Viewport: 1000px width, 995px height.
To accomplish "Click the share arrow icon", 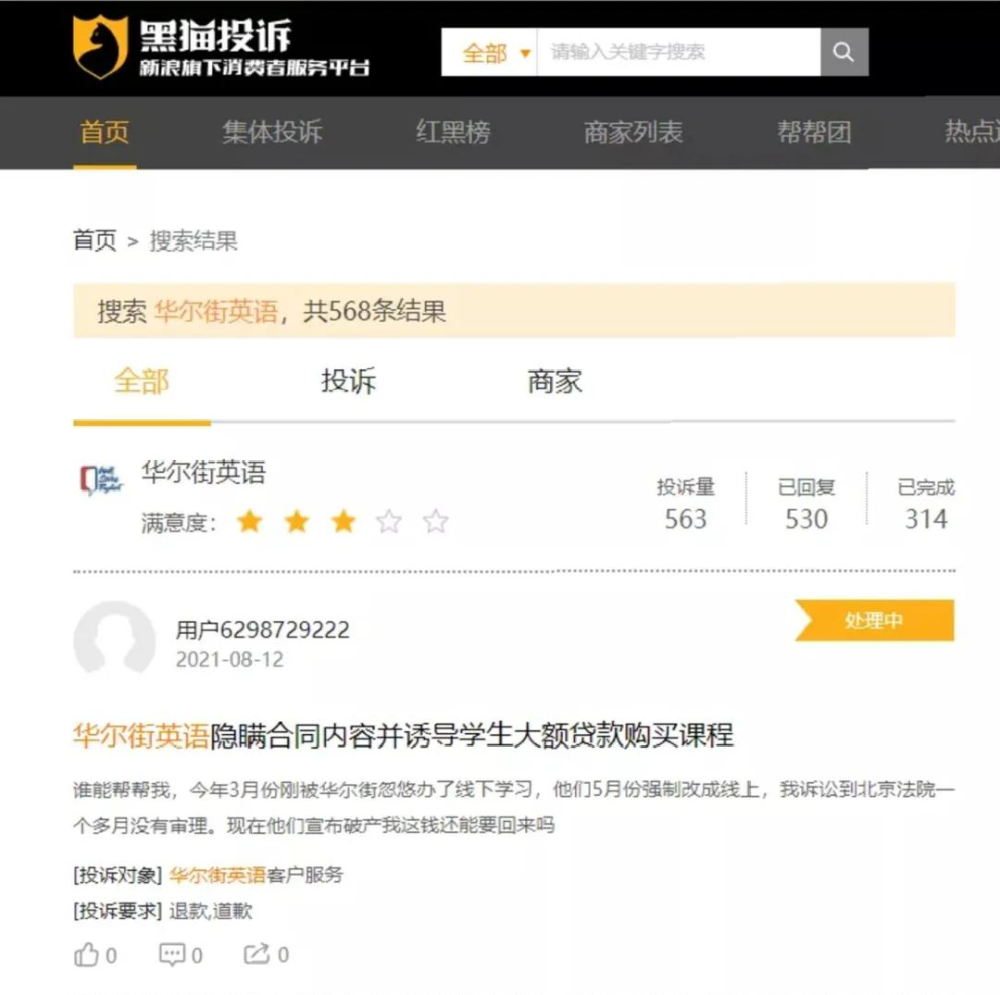I will 257,954.
